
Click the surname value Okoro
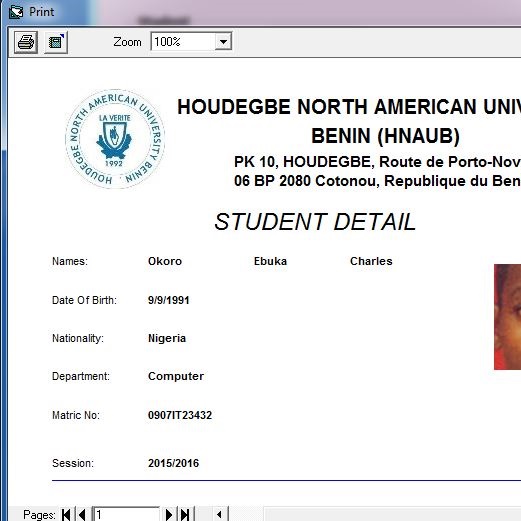(165, 261)
